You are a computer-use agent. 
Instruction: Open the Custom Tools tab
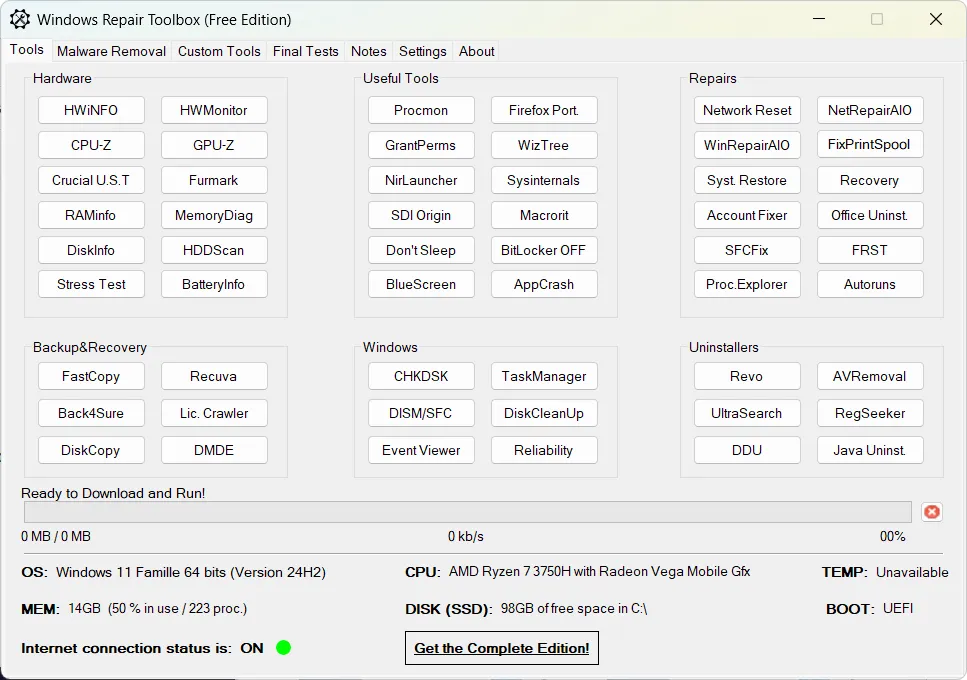point(220,51)
